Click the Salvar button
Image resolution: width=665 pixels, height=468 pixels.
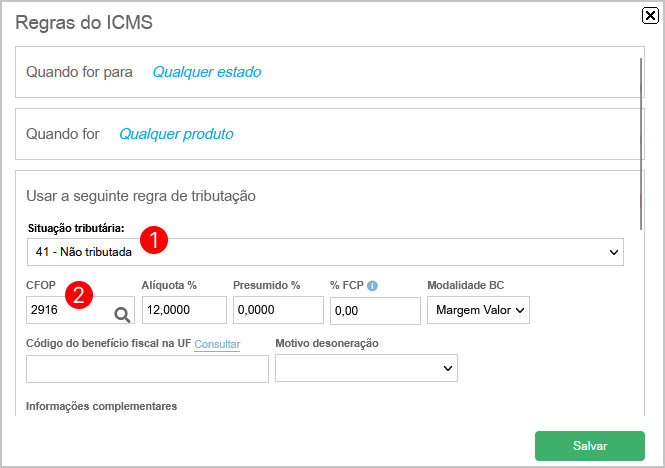click(590, 446)
